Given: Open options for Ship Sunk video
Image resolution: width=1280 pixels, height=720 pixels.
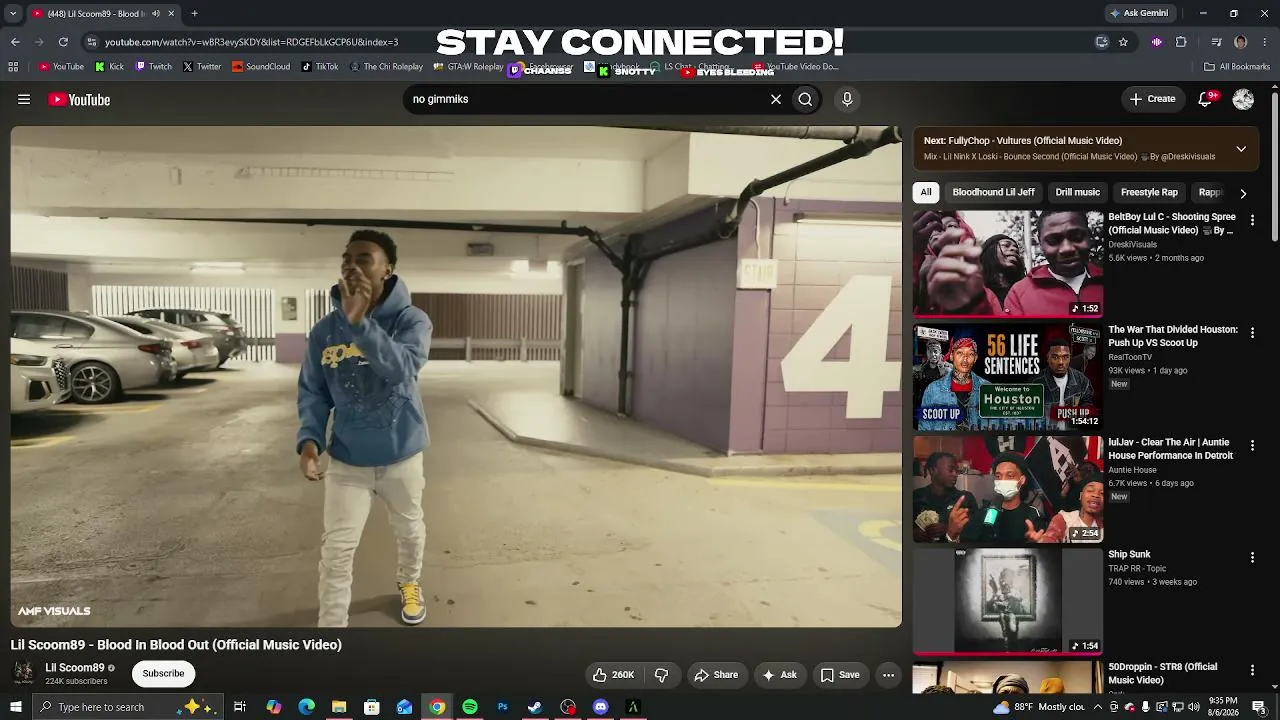Looking at the screenshot, I should (1252, 557).
